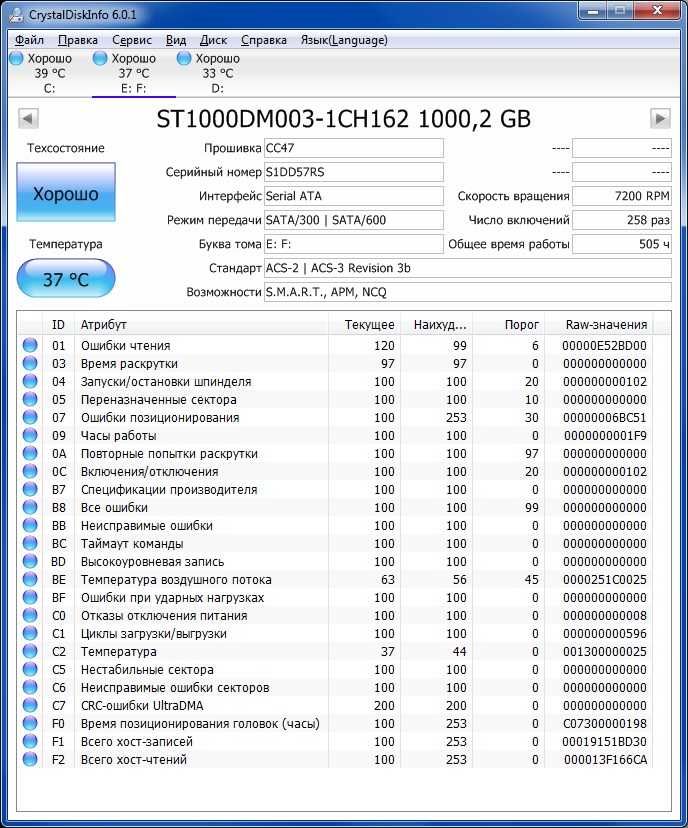Image resolution: width=688 pixels, height=828 pixels.
Task: Click status icon of Ошибки чтения row
Action: tap(30, 345)
